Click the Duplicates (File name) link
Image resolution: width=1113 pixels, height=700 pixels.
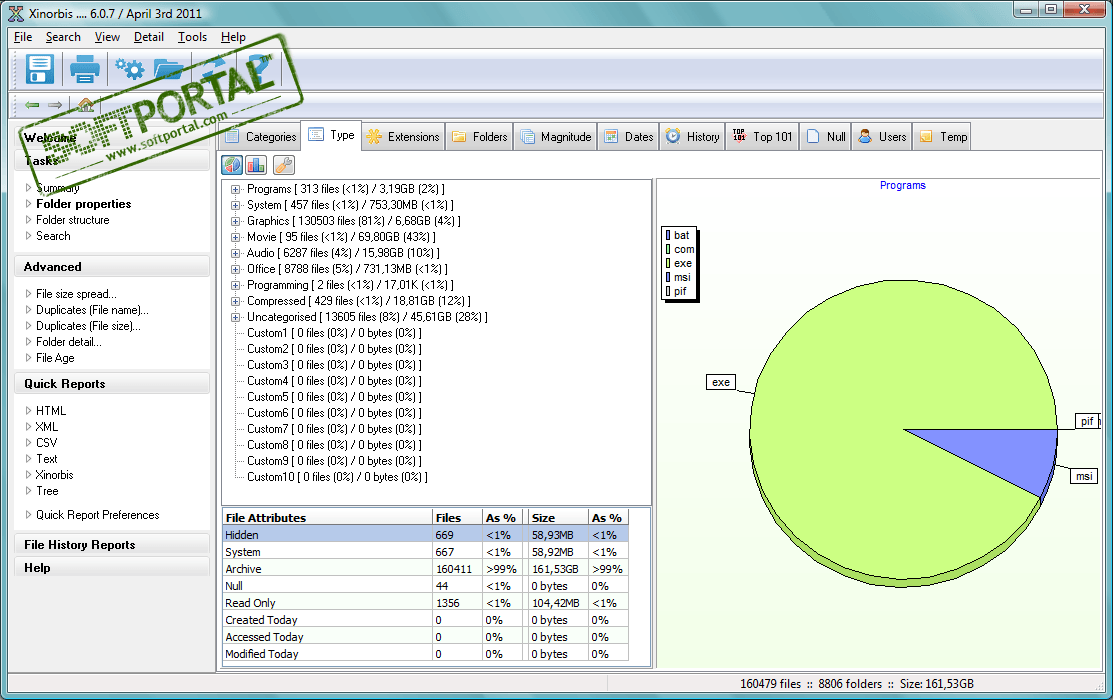click(x=92, y=310)
